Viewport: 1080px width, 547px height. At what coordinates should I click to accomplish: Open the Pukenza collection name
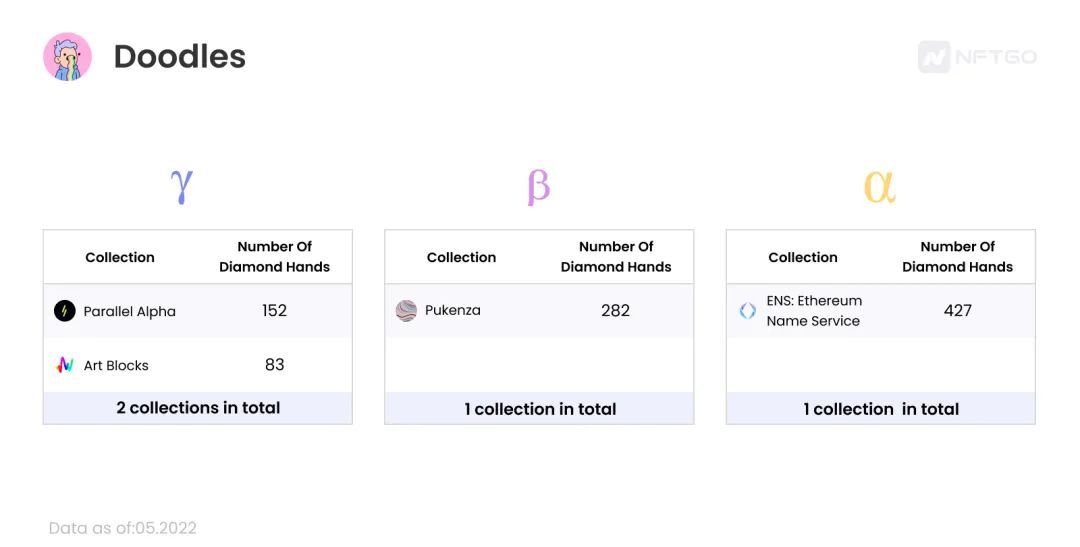(x=453, y=310)
